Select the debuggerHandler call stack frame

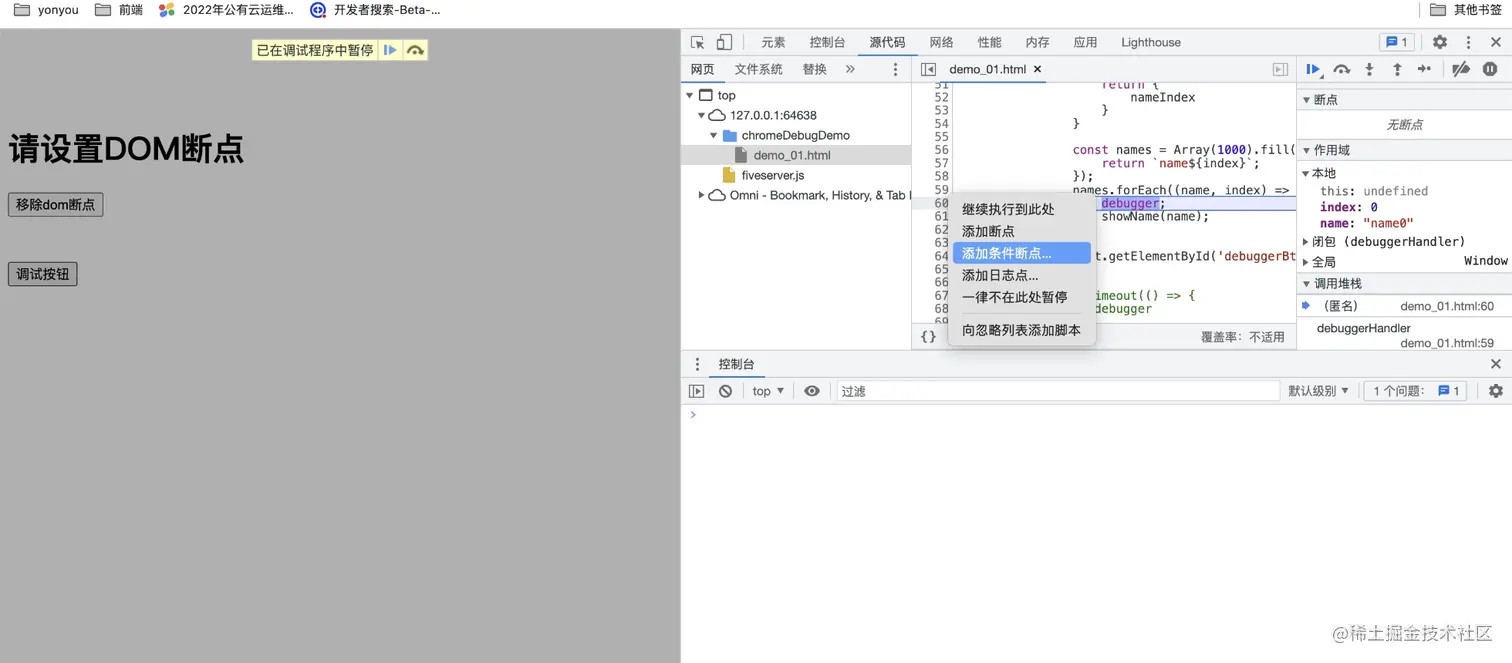coord(1404,335)
